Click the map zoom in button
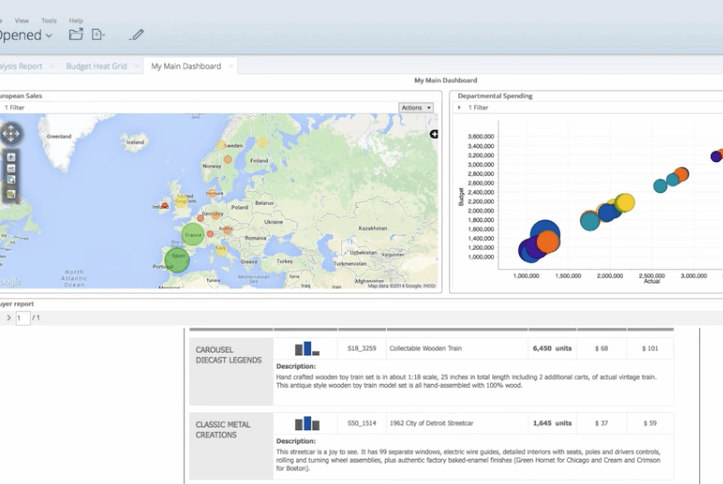Viewport: 723px width, 484px height. pos(11,157)
